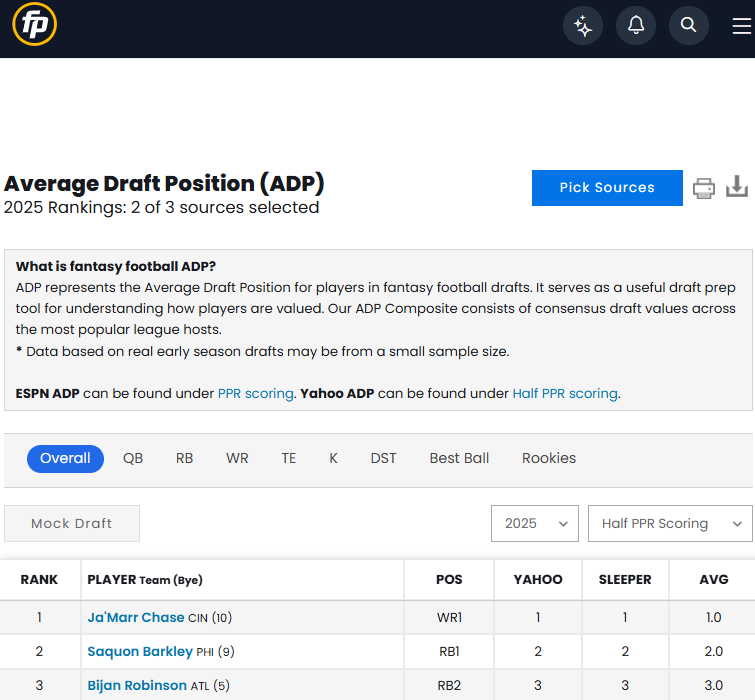755x700 pixels.
Task: Click the Pick Sources button
Action: tap(607, 188)
